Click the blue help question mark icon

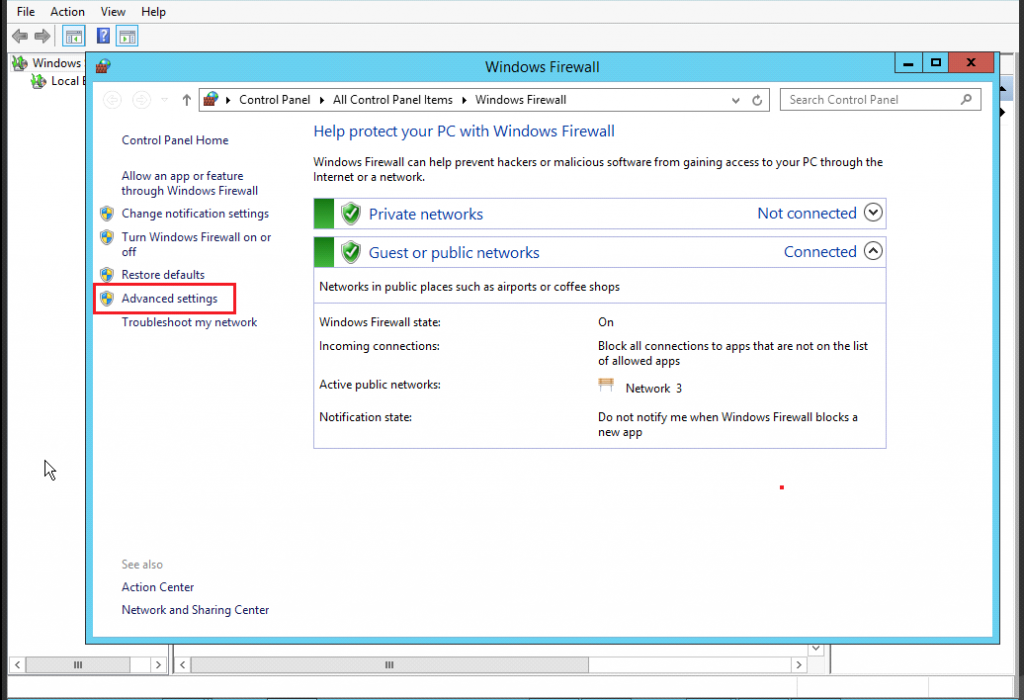tap(103, 36)
